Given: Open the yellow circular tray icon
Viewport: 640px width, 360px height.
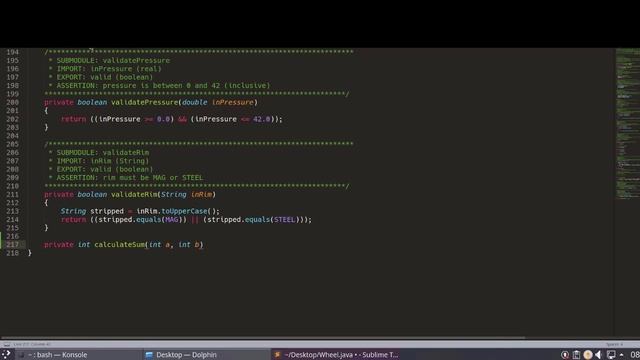Looking at the screenshot, I should [588, 355].
